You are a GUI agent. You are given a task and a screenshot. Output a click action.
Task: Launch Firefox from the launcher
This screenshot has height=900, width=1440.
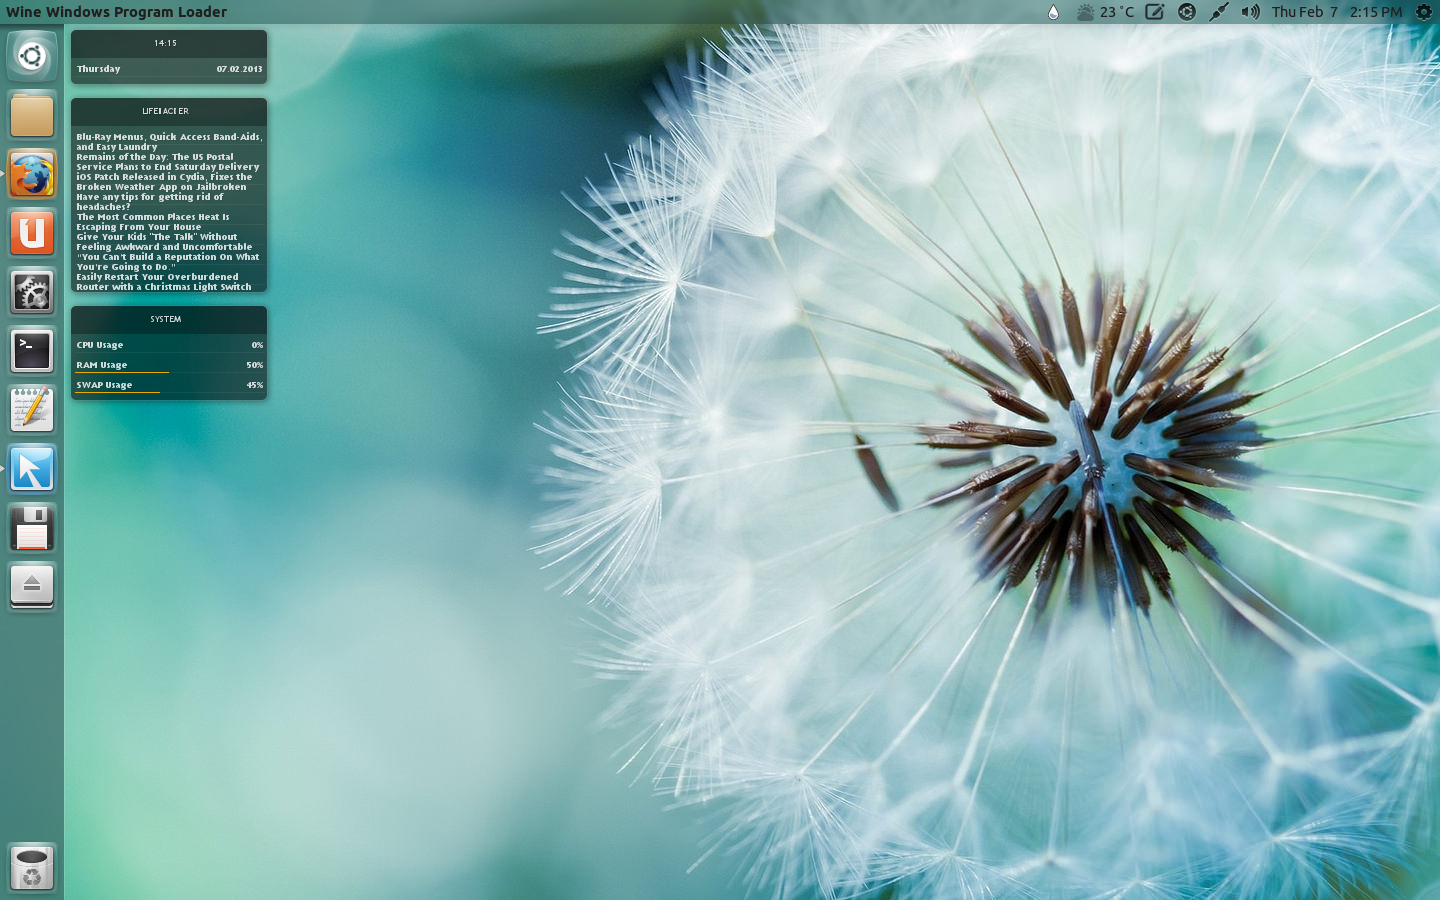32,174
